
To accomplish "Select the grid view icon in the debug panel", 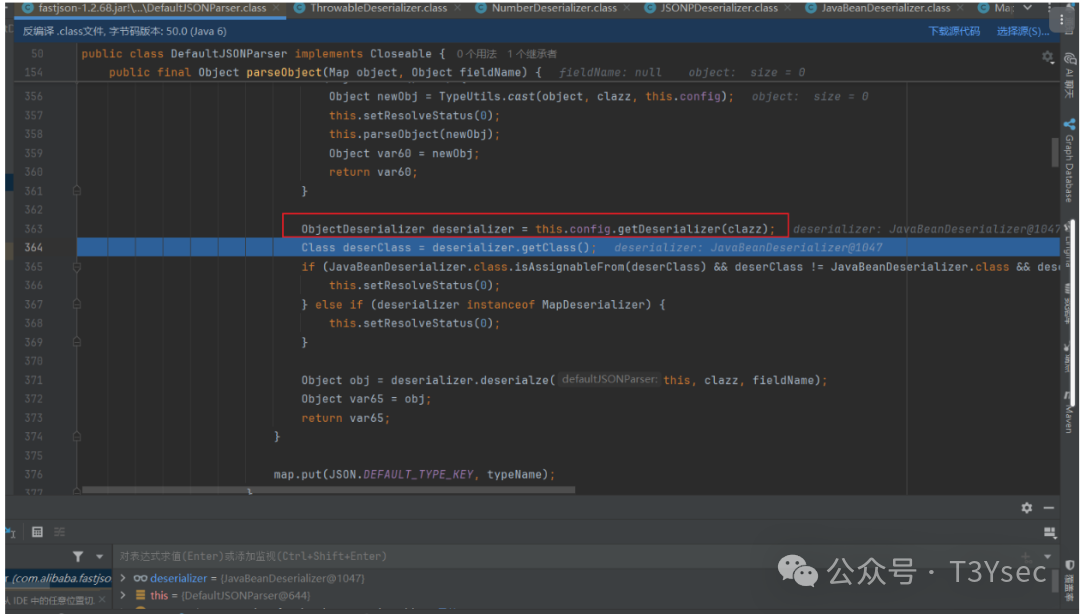I will click(x=37, y=531).
